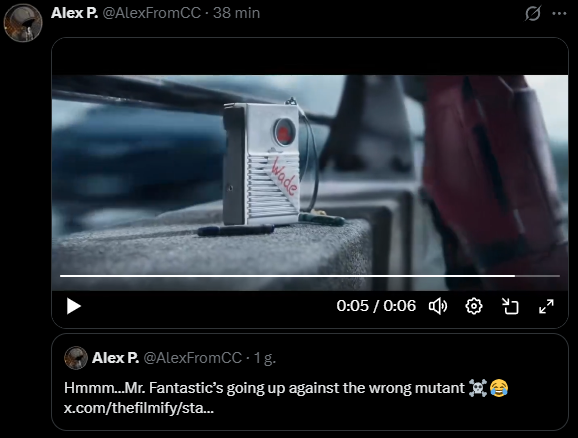Click Alex P. display name in header
Screen dimensions: 578x438
[x=74, y=13]
